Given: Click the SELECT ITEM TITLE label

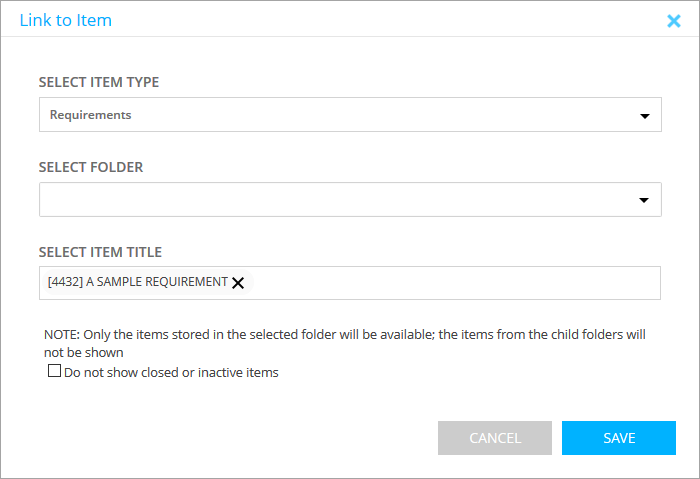Looking at the screenshot, I should [x=100, y=252].
